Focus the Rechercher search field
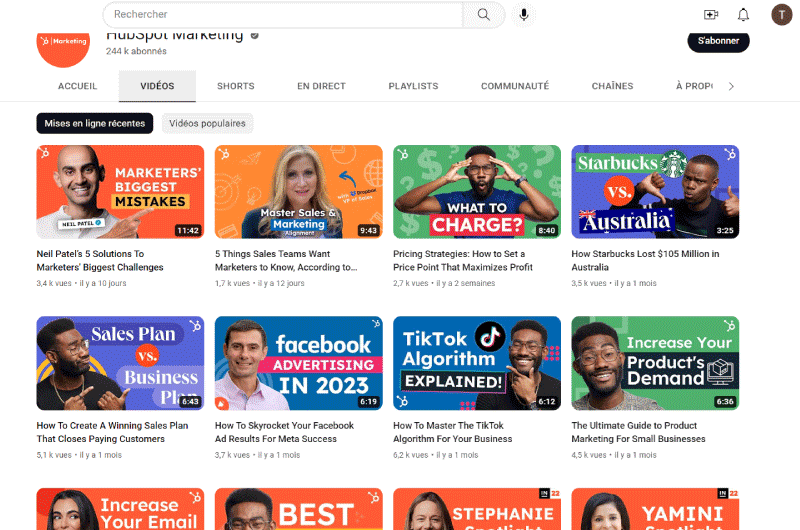The height and width of the screenshot is (530, 800). click(x=283, y=14)
